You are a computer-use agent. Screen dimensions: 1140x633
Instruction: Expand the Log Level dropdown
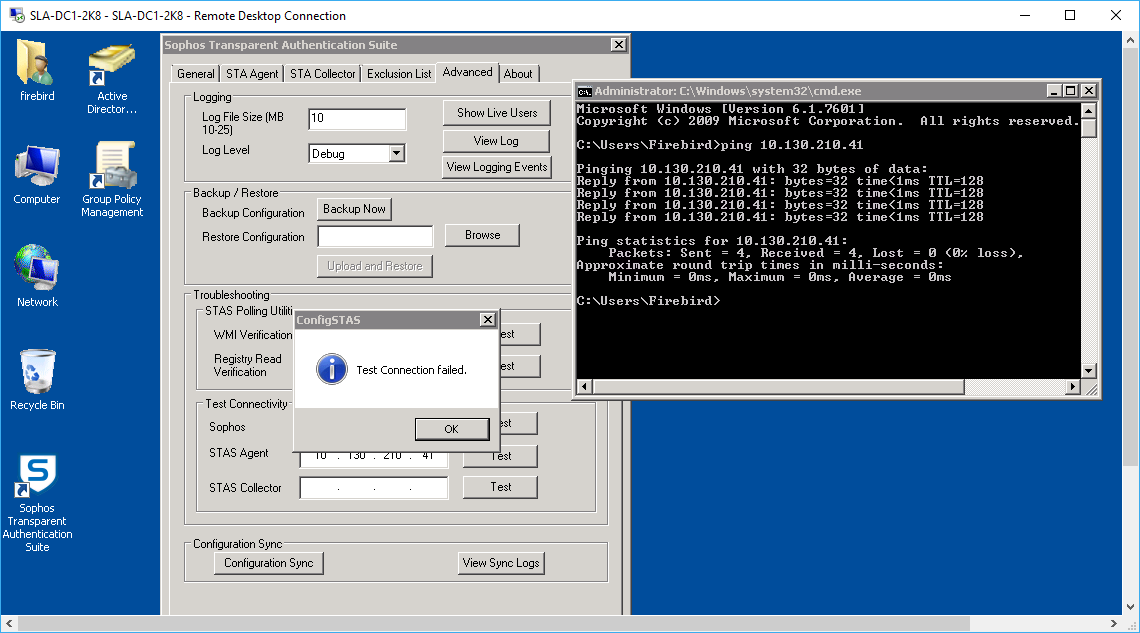click(396, 153)
